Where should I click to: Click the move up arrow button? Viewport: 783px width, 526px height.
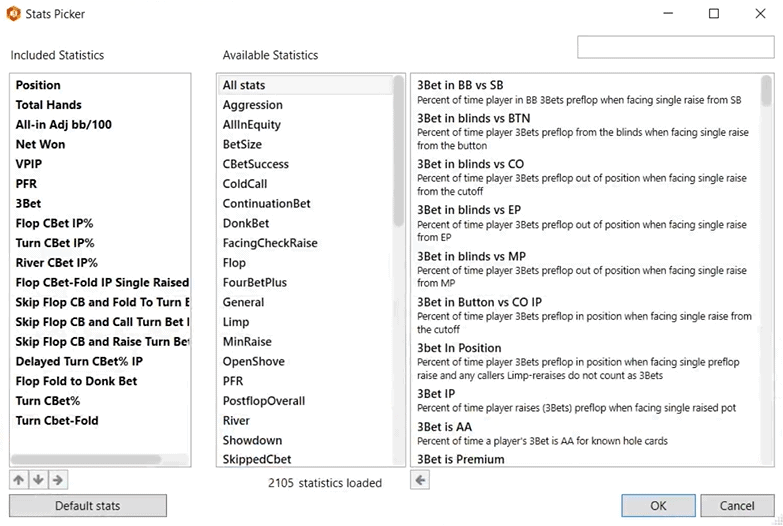click(x=18, y=481)
